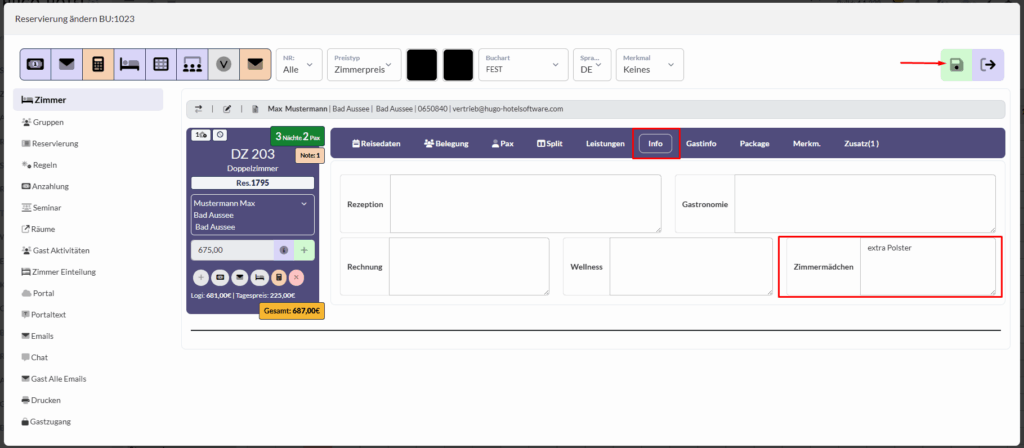The height and width of the screenshot is (448, 1024).
Task: Open the NR dropdown showing Alle
Action: coord(299,65)
